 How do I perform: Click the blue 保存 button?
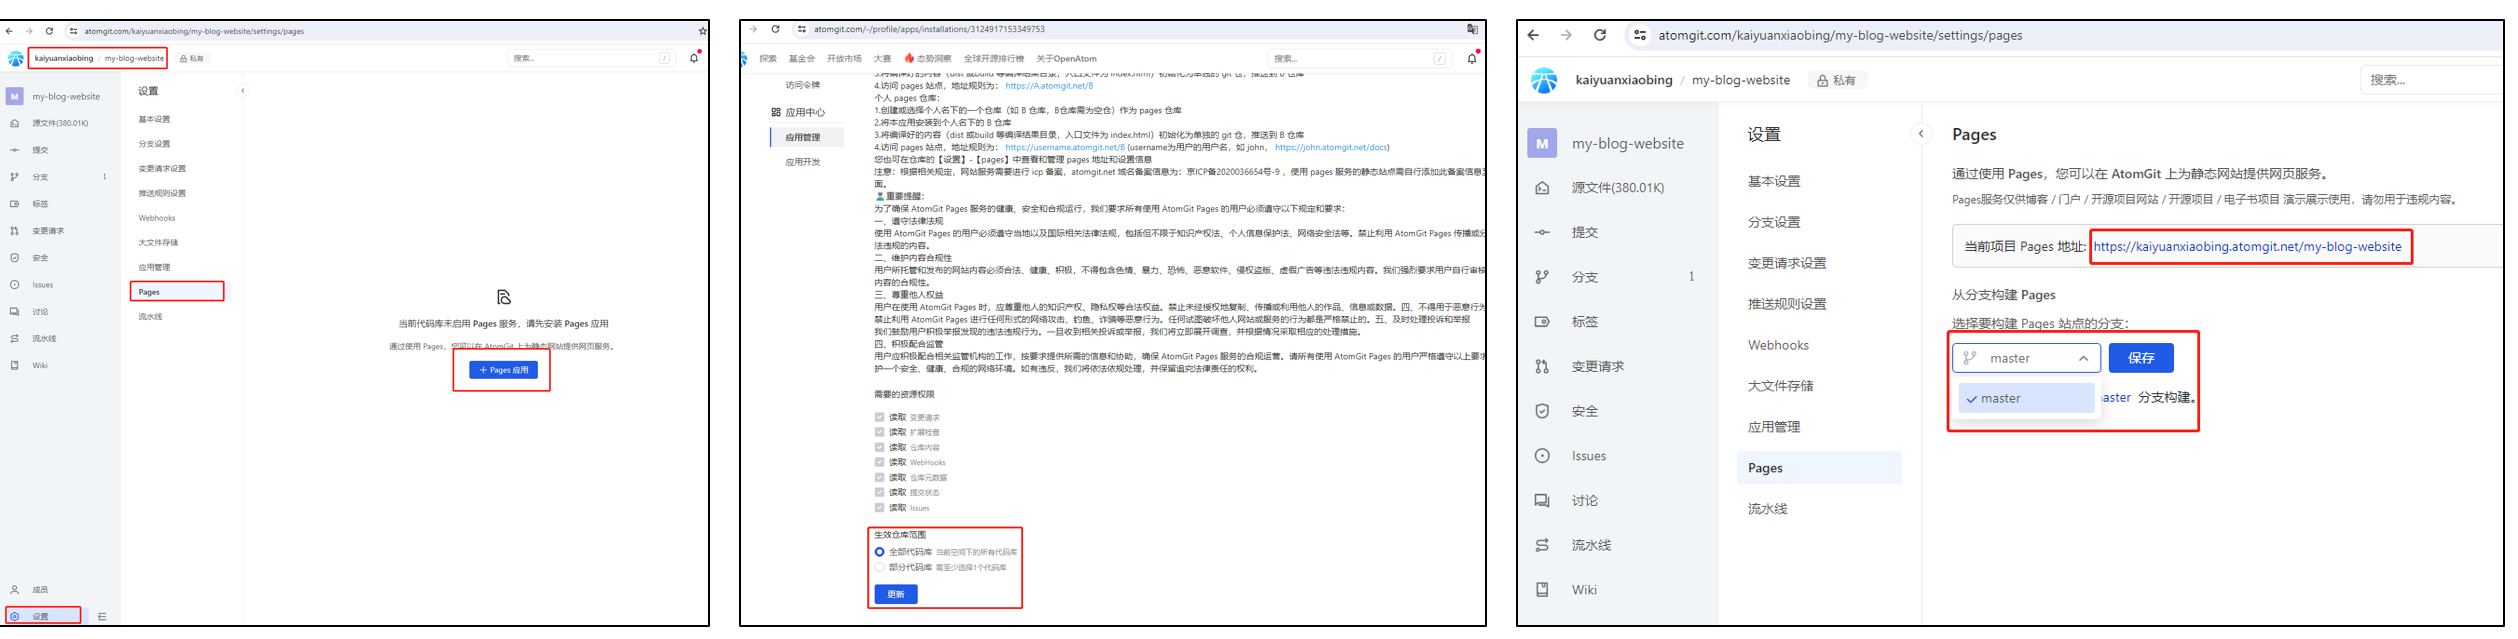tap(2140, 359)
